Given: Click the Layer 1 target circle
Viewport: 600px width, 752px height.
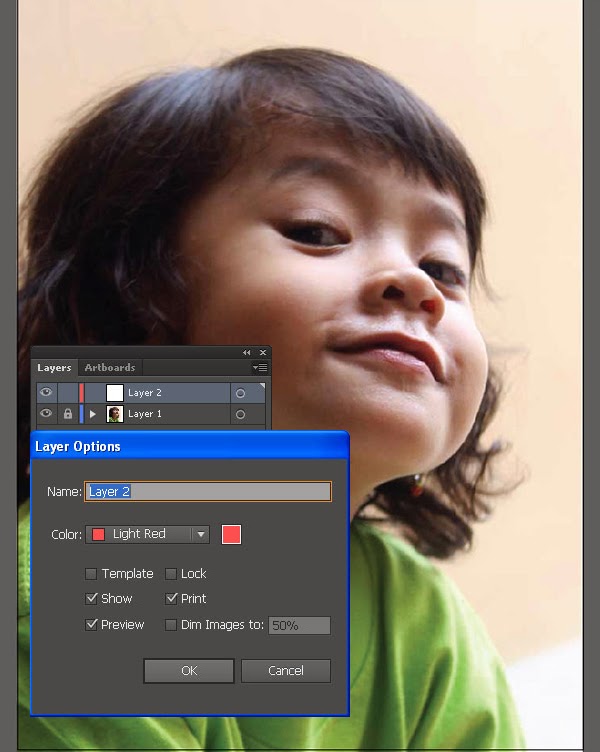Looking at the screenshot, I should [240, 414].
